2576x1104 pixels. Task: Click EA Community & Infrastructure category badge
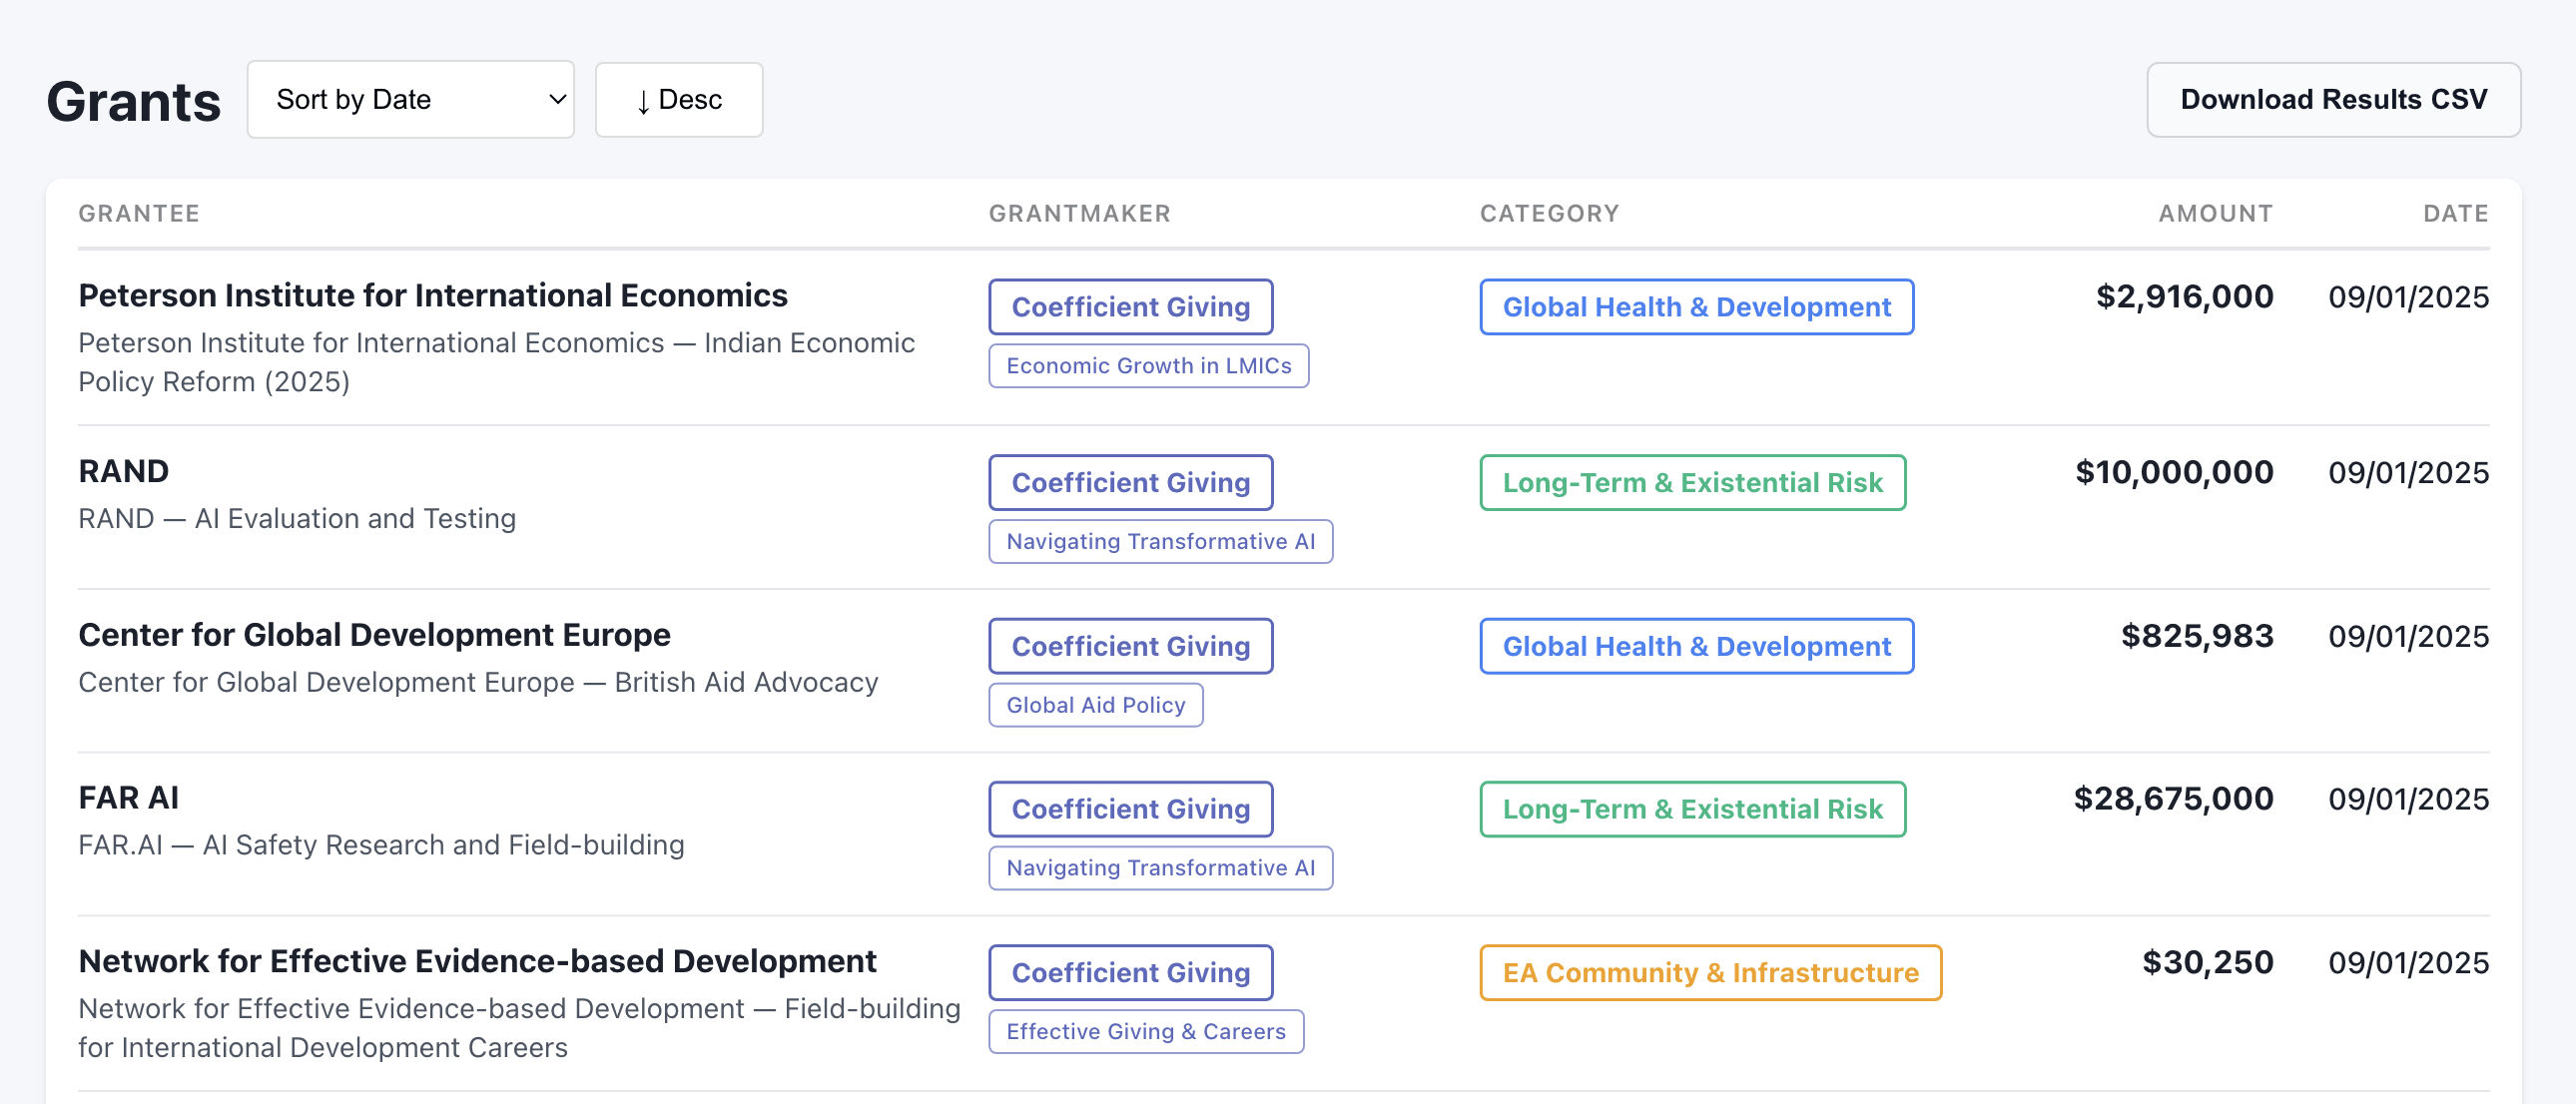pyautogui.click(x=1709, y=972)
